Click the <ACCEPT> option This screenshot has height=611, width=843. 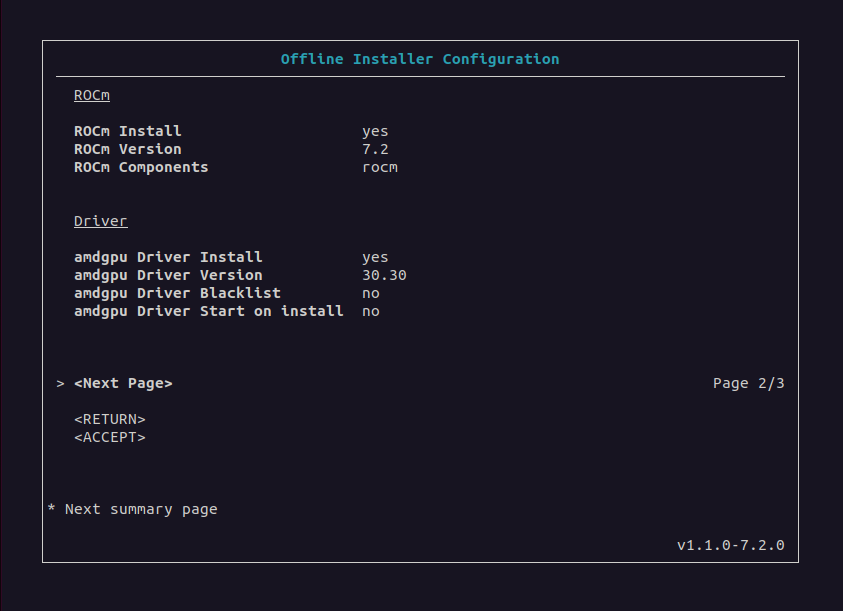click(110, 437)
